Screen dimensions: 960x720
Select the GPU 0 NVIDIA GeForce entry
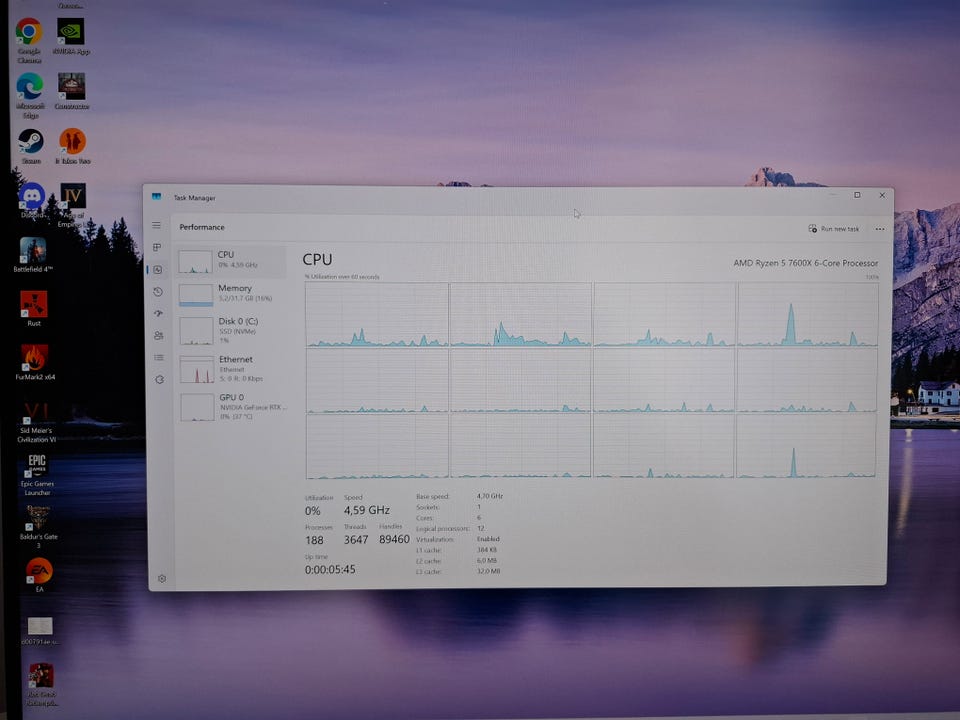(233, 407)
